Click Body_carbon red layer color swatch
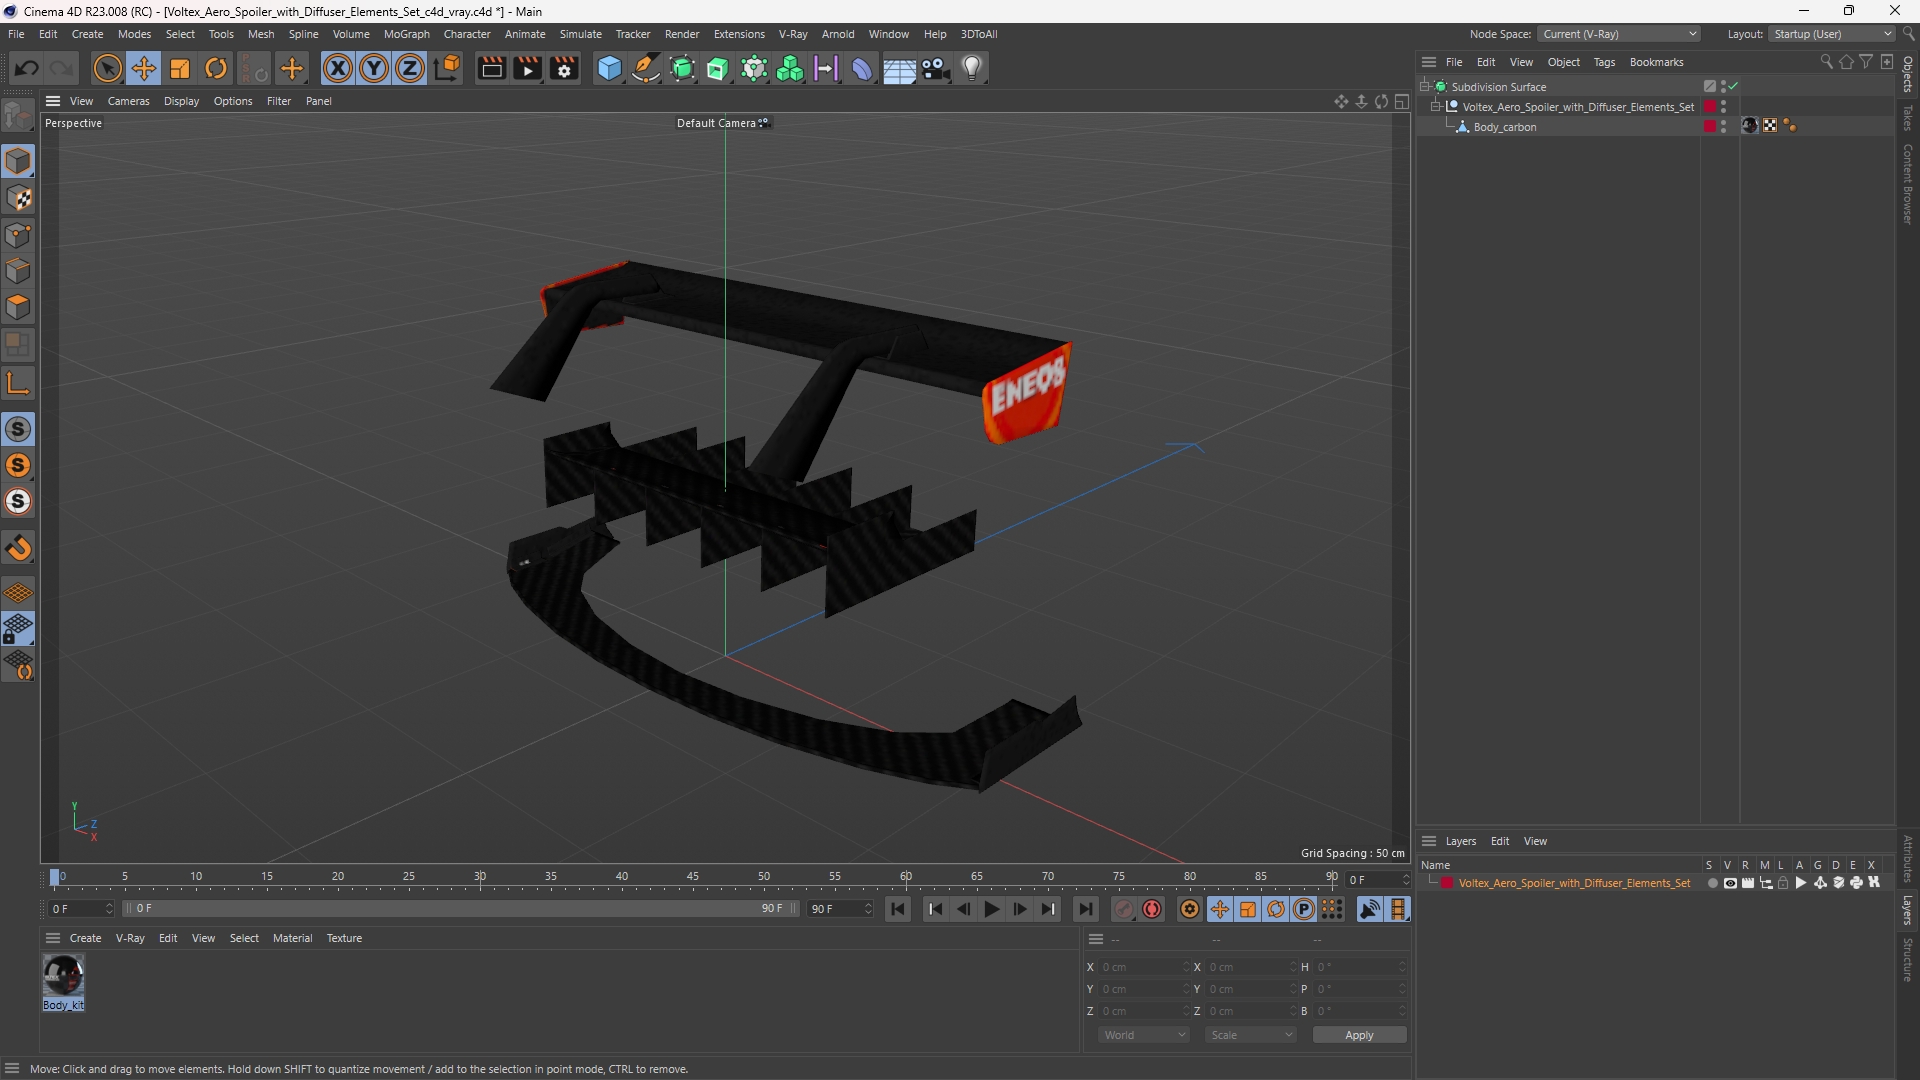Image resolution: width=1920 pixels, height=1080 pixels. [x=1710, y=126]
